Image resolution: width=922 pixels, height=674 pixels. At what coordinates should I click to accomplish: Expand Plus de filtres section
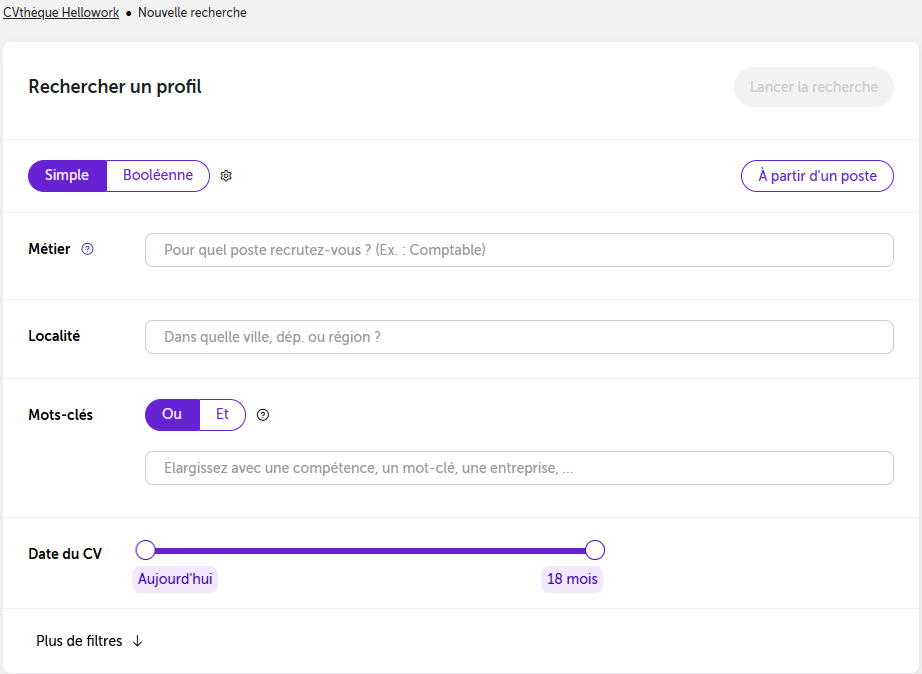point(89,641)
